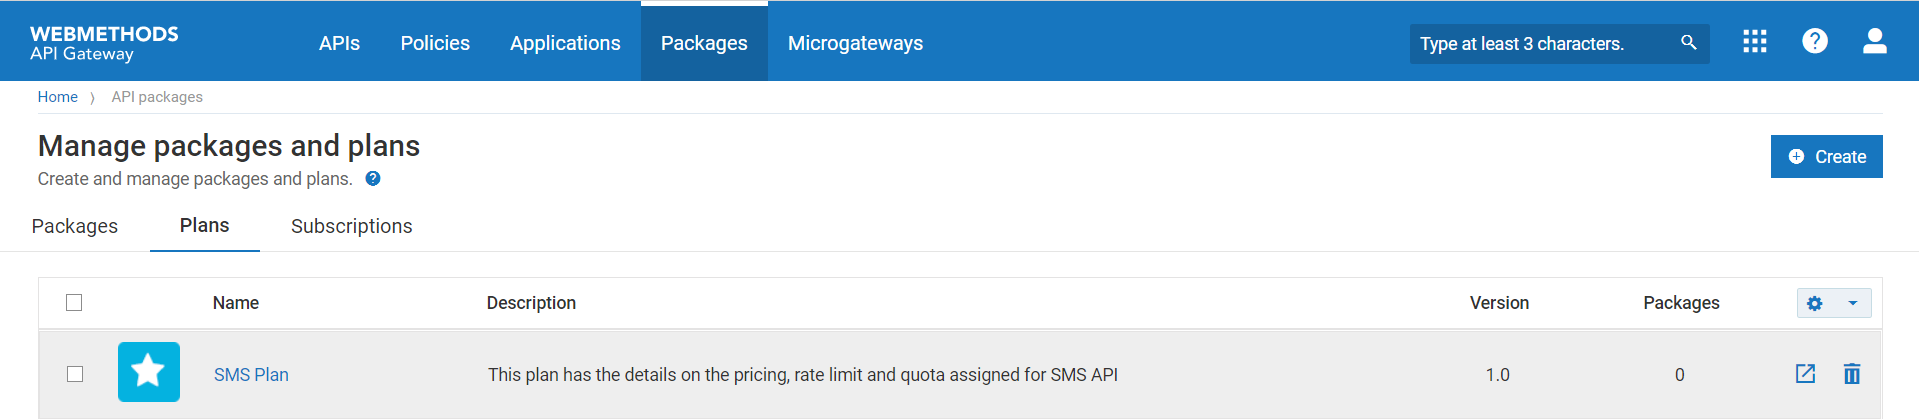1919x419 pixels.
Task: Switch to the Packages sub-tab
Action: point(75,226)
